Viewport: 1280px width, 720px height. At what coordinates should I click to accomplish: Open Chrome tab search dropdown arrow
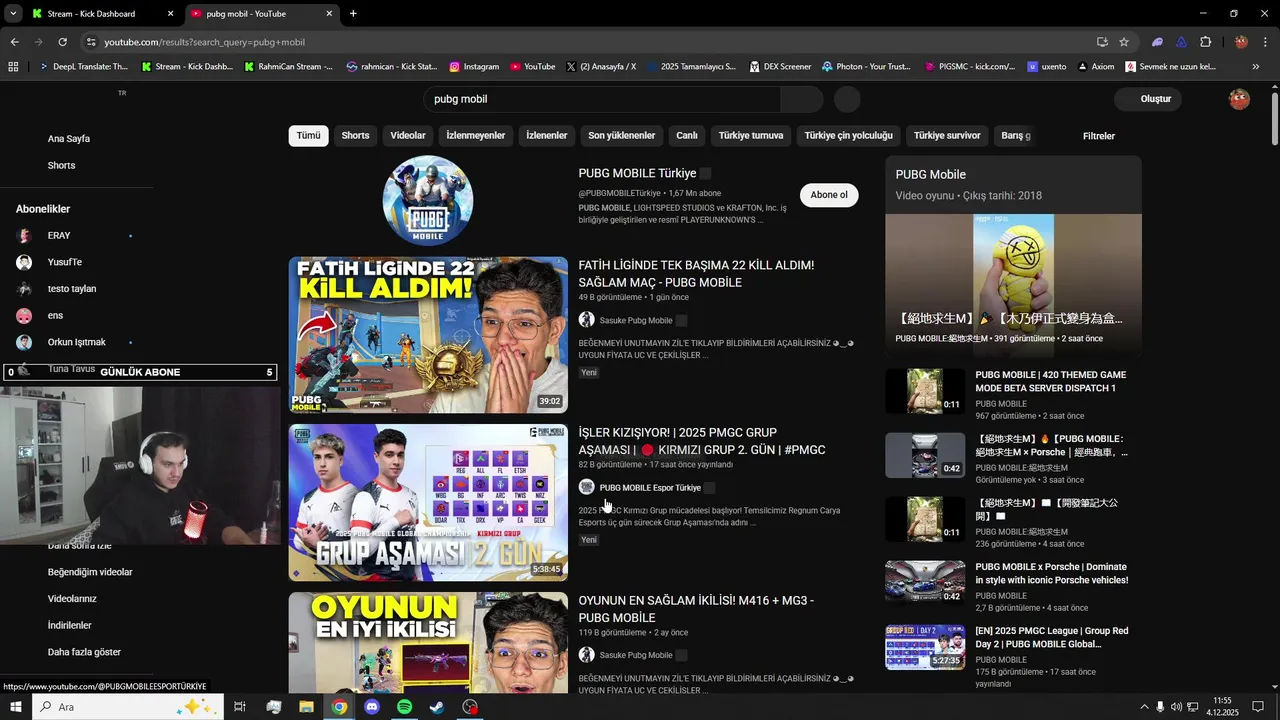13,14
